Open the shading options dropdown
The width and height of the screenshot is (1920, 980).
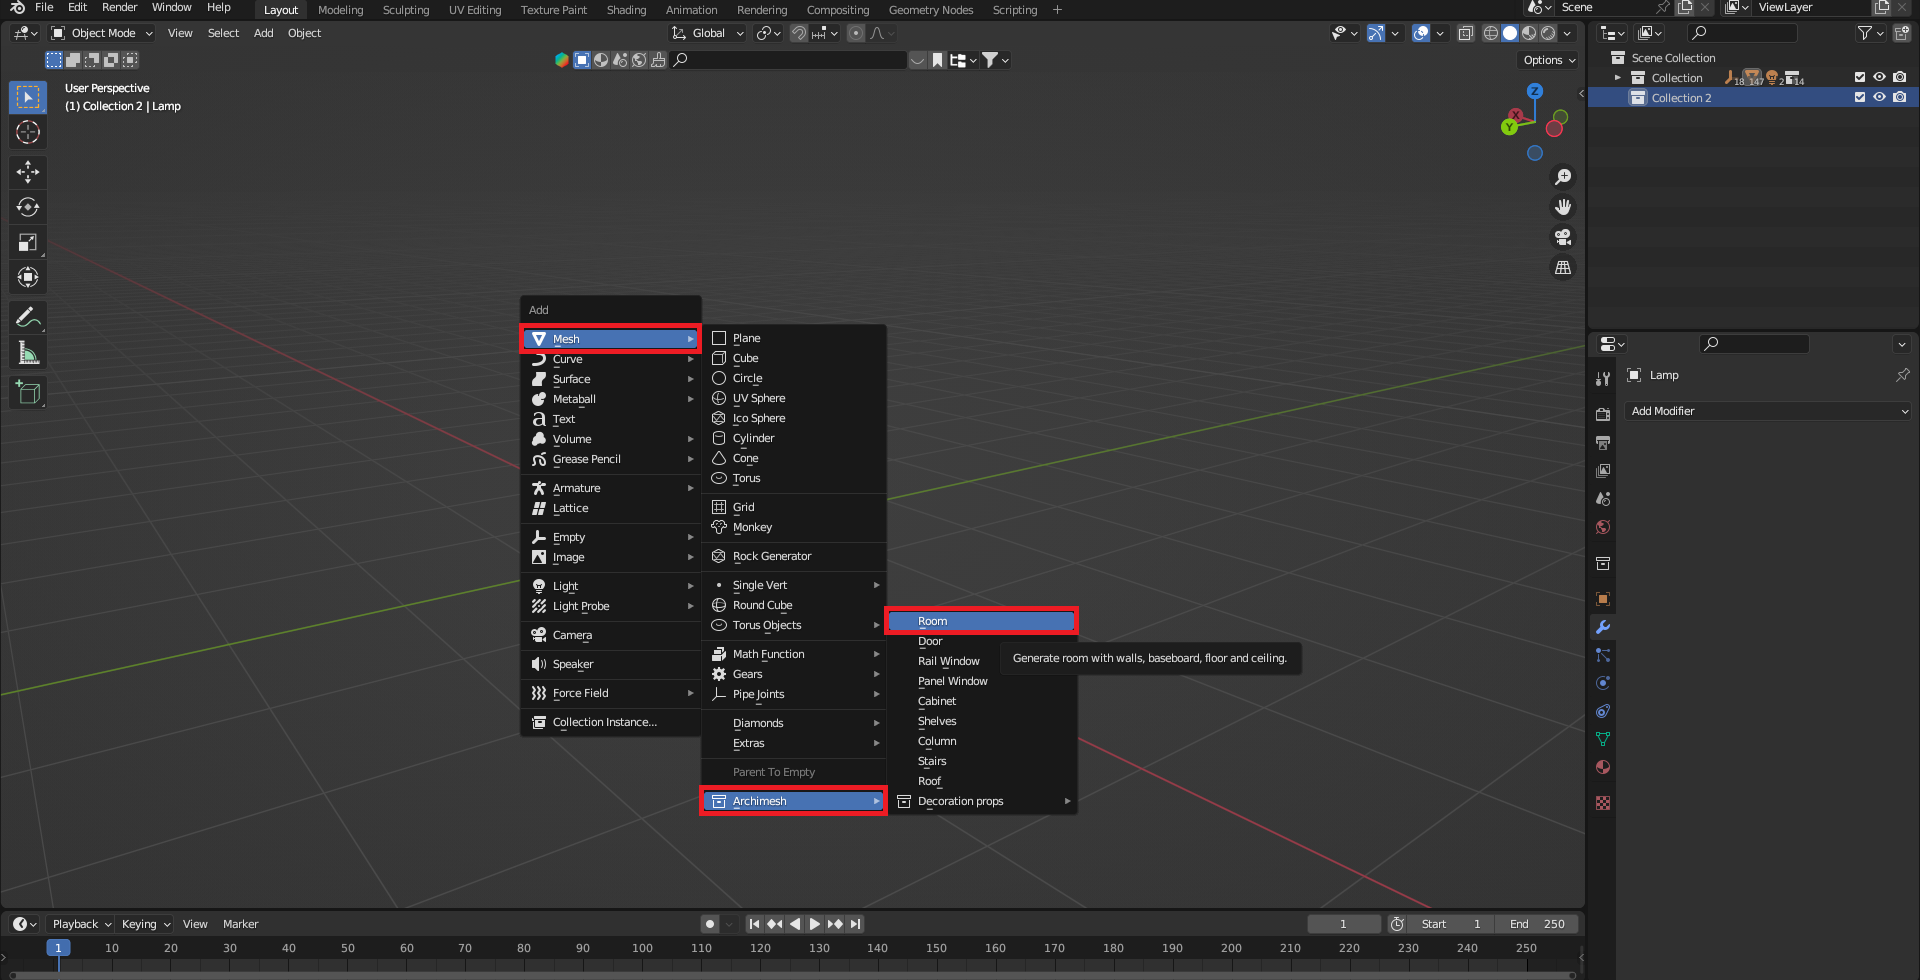[x=1568, y=33]
